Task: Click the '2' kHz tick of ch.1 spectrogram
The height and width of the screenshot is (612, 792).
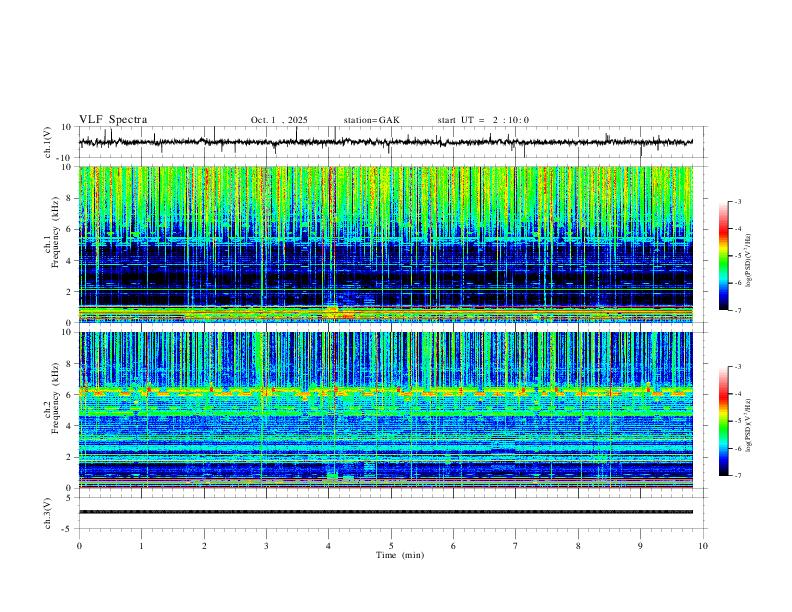Action: (x=70, y=291)
